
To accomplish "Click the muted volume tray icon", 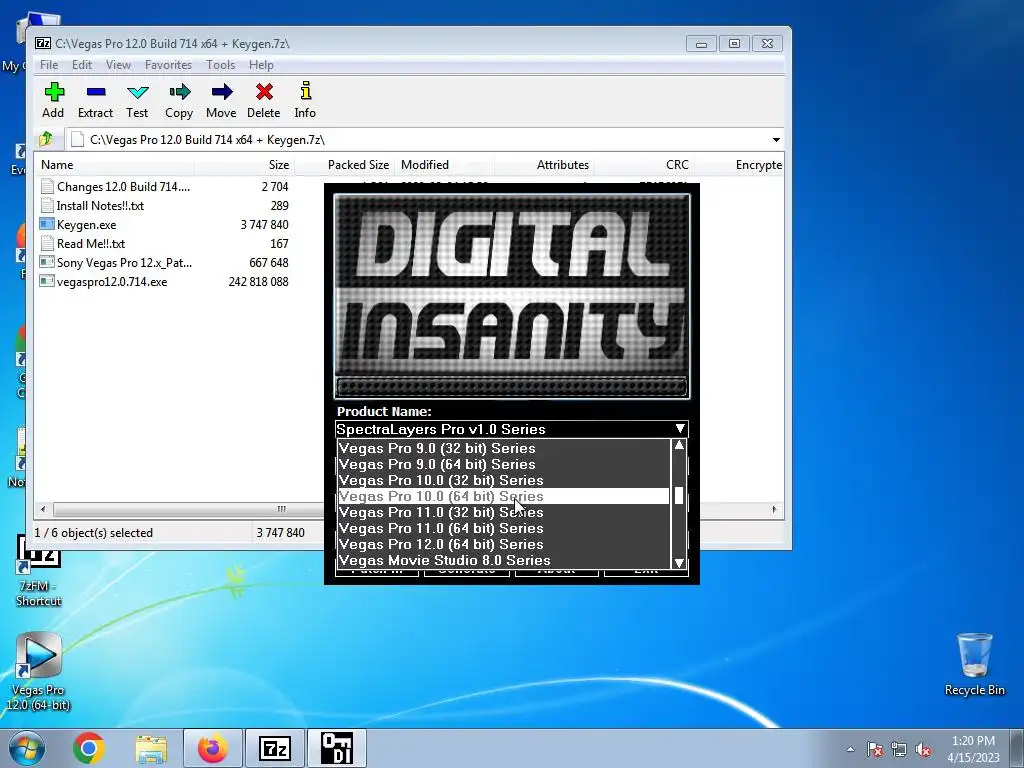I will (x=923, y=749).
